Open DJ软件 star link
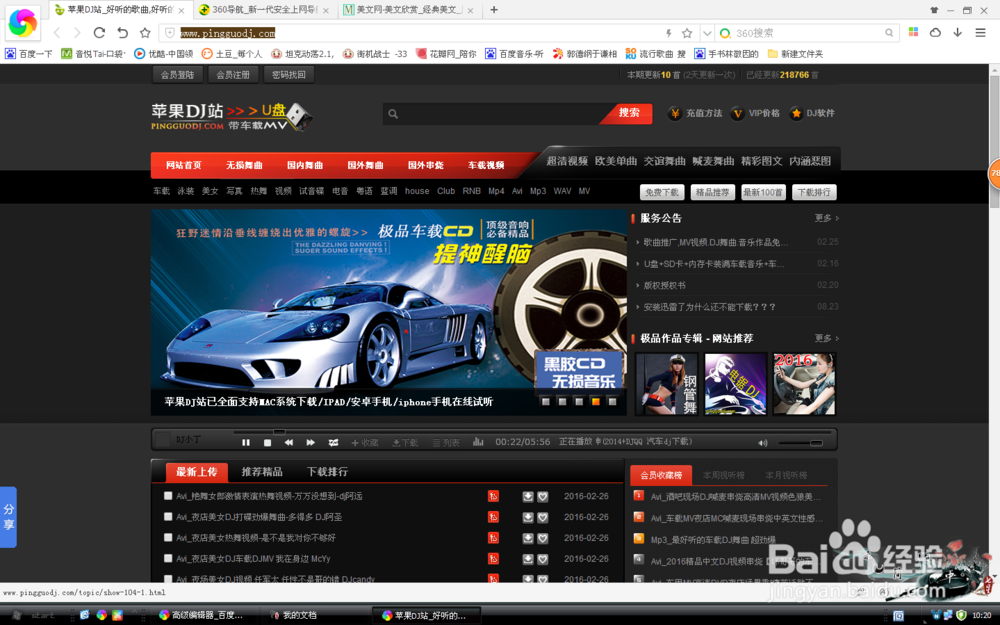The image size is (1000, 625). (812, 114)
